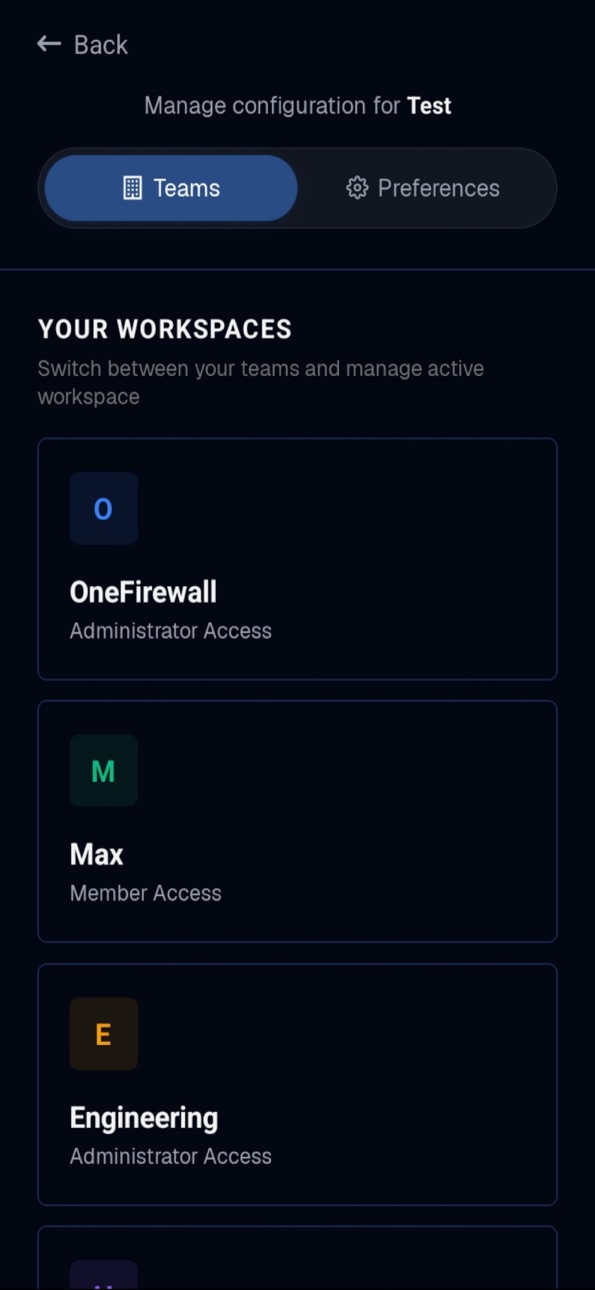Click Administrator Access under OneFirewall
The height and width of the screenshot is (1290, 595).
click(x=171, y=631)
